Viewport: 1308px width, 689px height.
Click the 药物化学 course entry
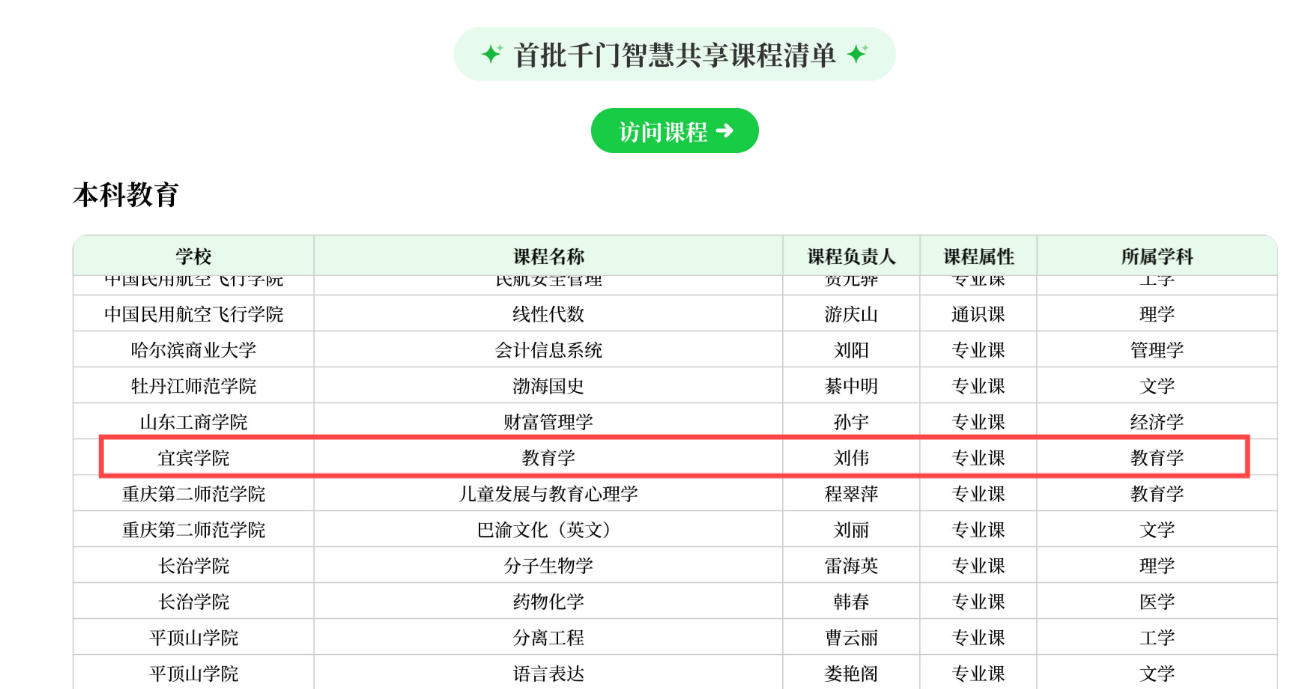click(x=548, y=602)
